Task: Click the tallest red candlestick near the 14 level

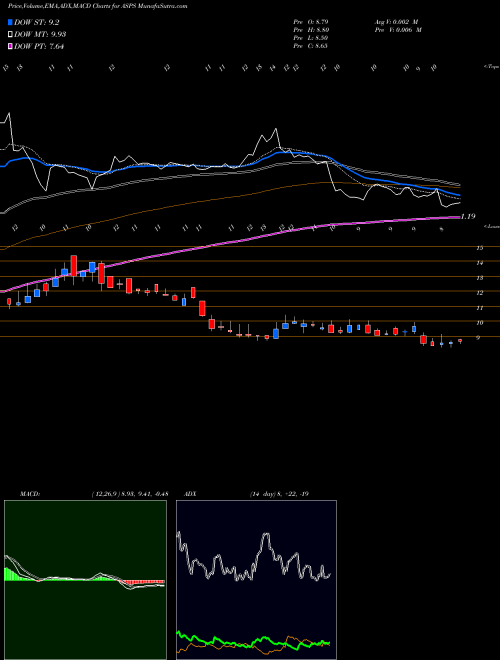Action: tap(74, 266)
